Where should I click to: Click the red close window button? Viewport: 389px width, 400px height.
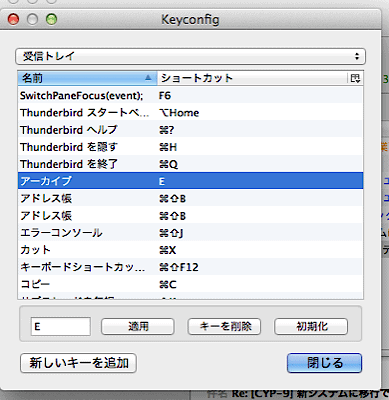[13, 19]
